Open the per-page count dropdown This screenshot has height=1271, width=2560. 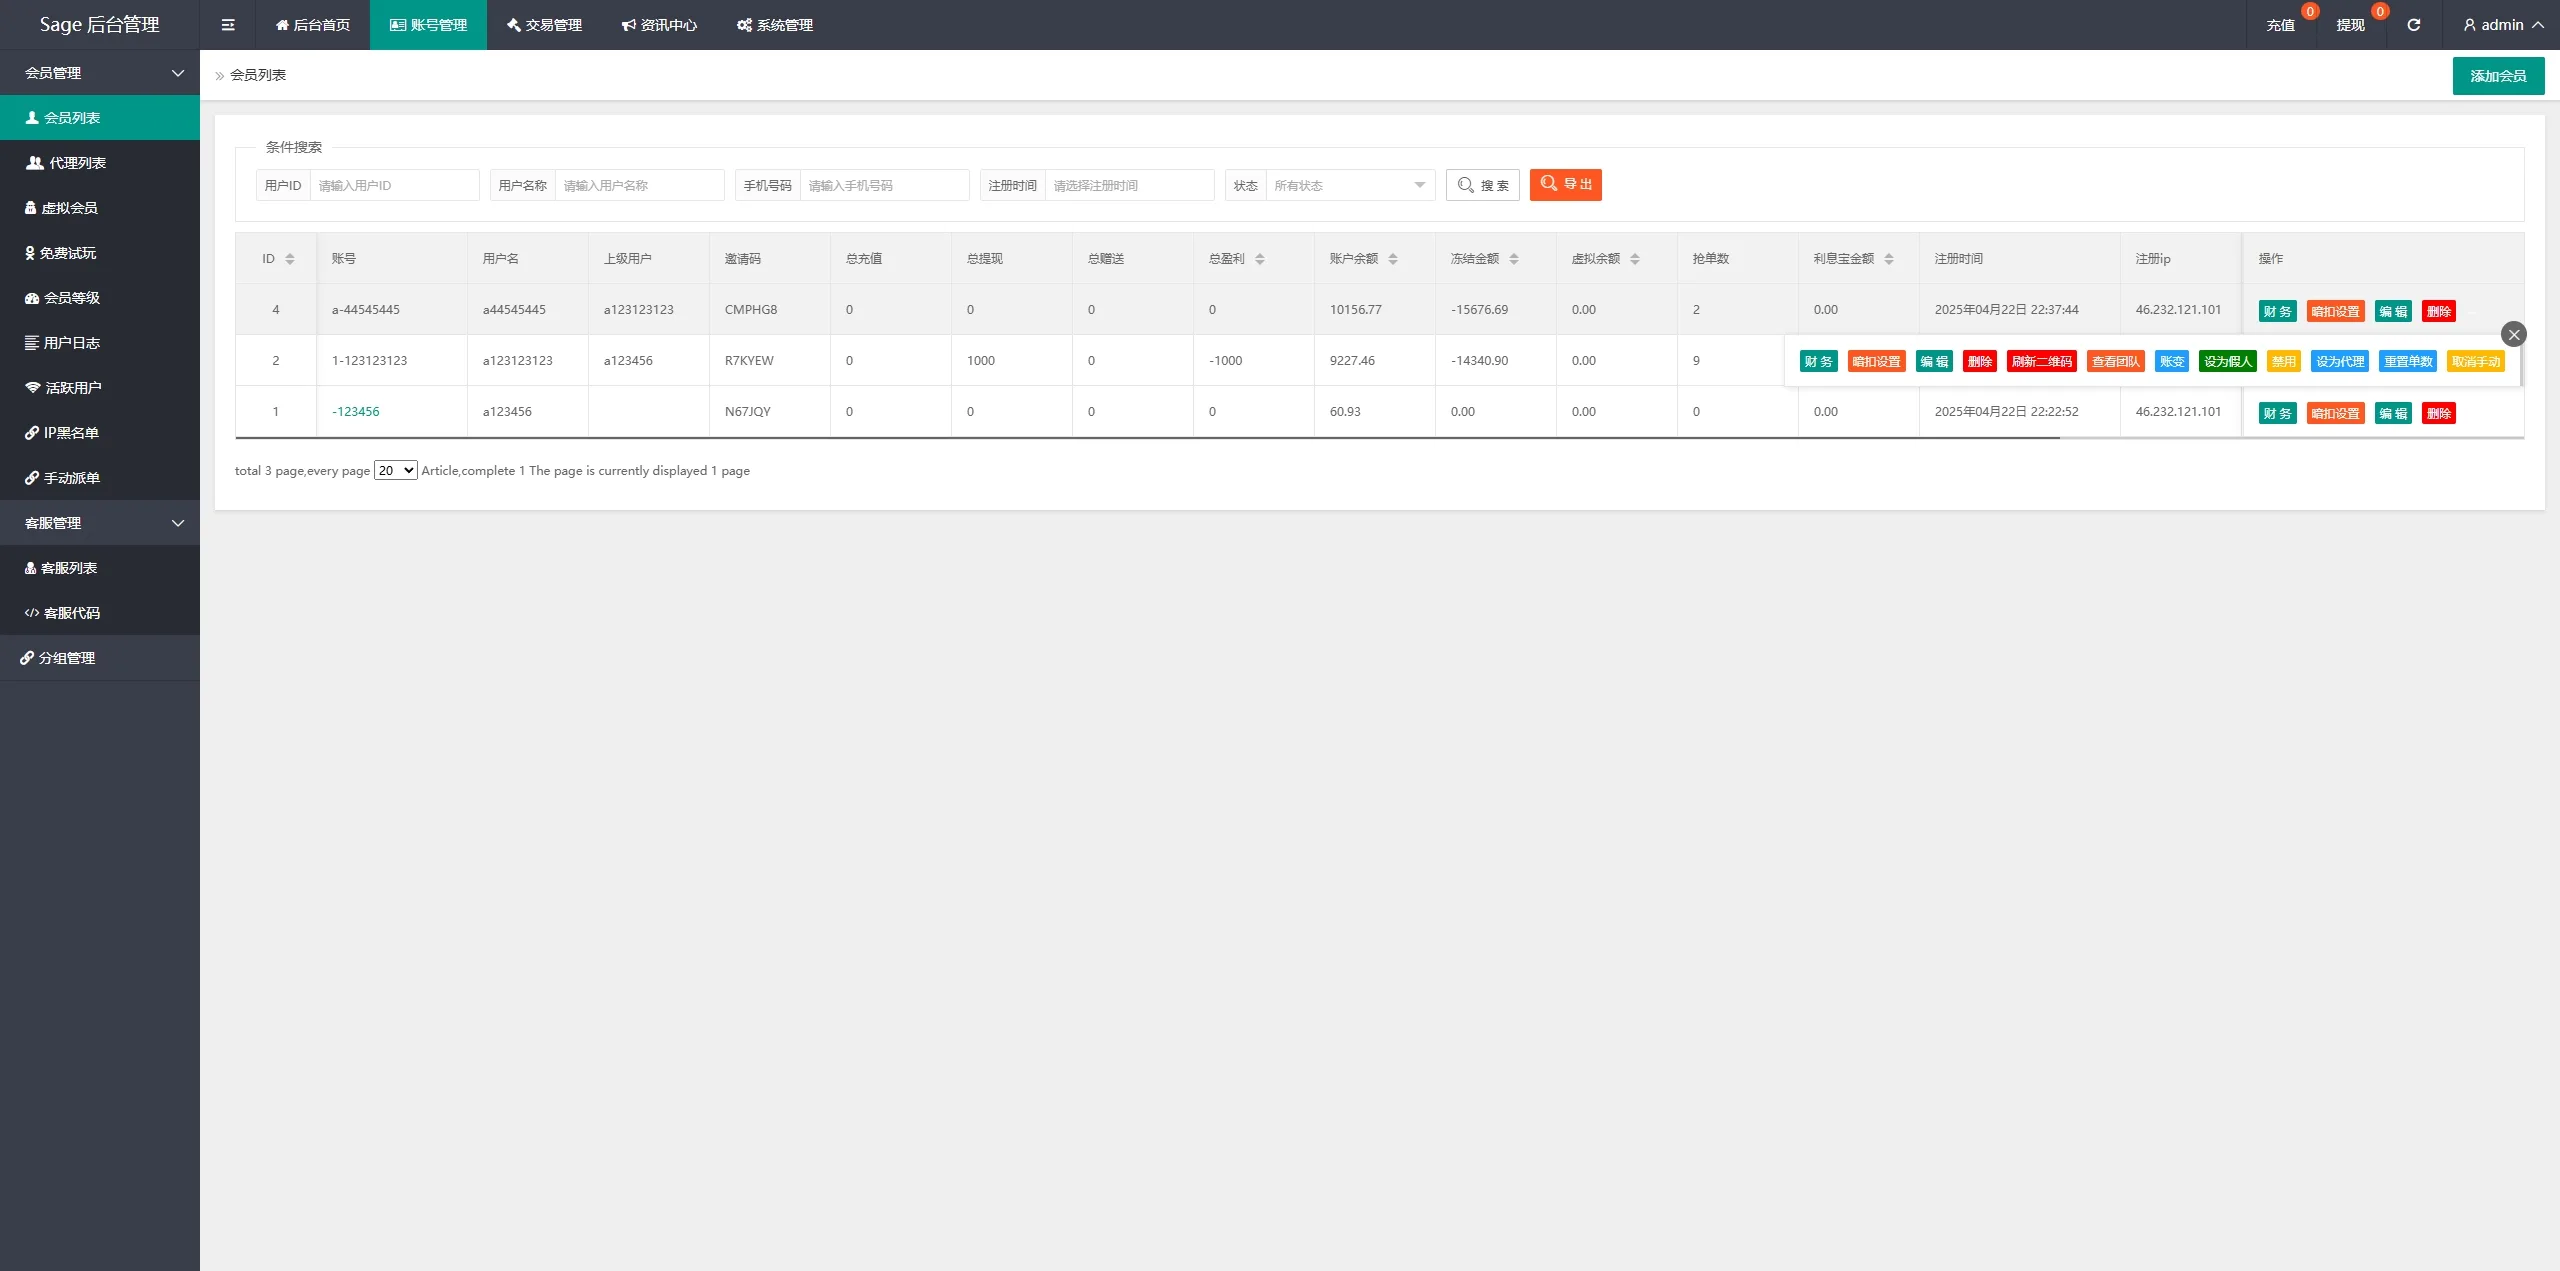[x=395, y=471]
